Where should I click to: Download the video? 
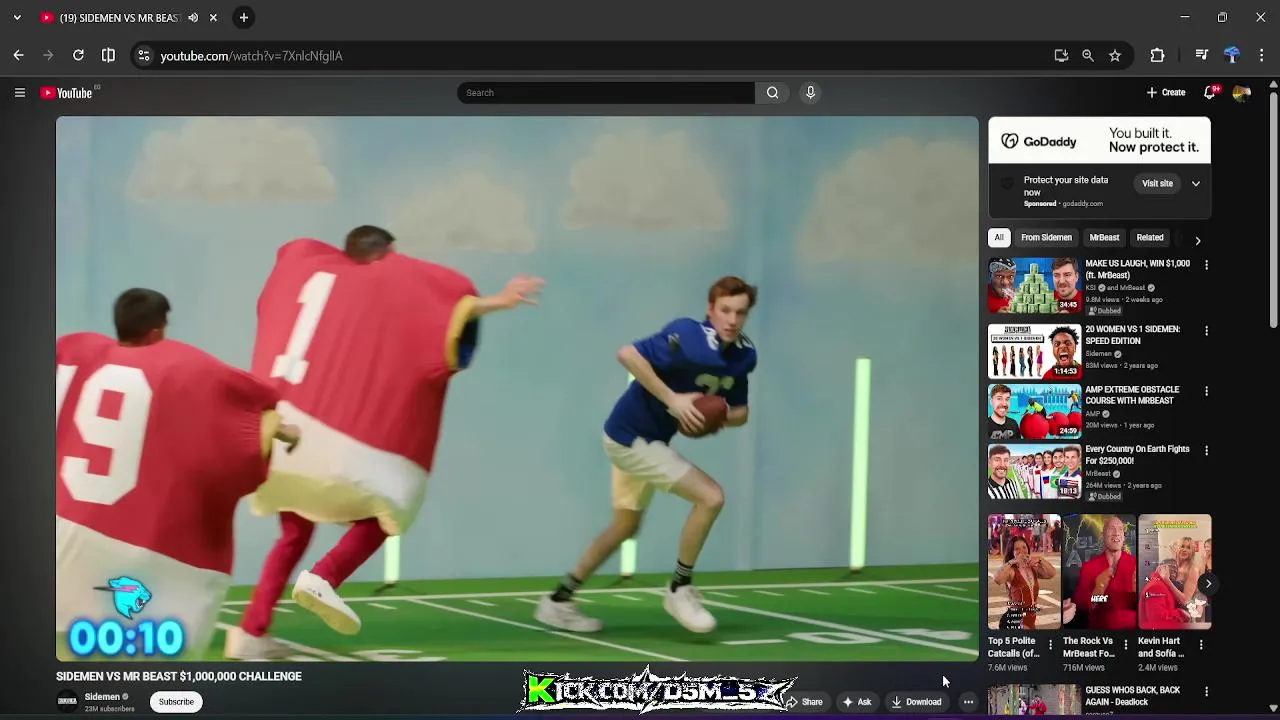(917, 702)
